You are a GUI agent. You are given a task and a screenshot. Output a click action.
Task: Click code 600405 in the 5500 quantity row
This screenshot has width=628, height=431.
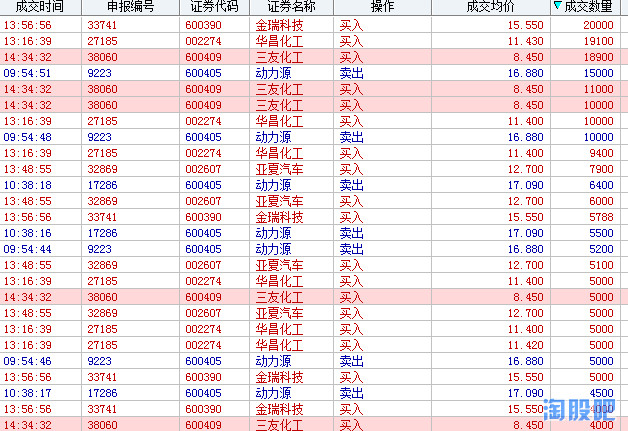203,233
